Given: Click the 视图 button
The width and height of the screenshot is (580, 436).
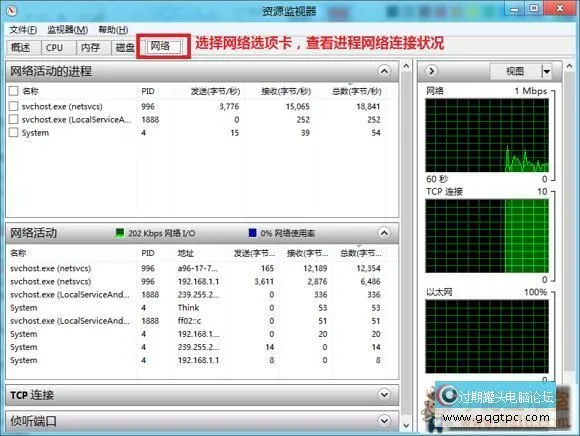Looking at the screenshot, I should pos(515,71).
